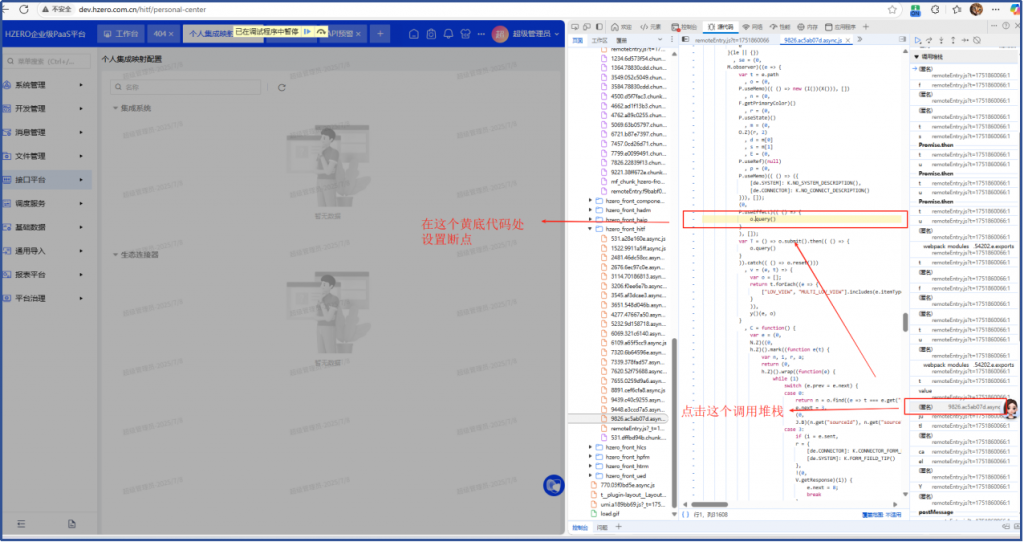Click deactivate breakpoints icon
Image resolution: width=1024 pixels, height=542 pixels.
click(977, 41)
